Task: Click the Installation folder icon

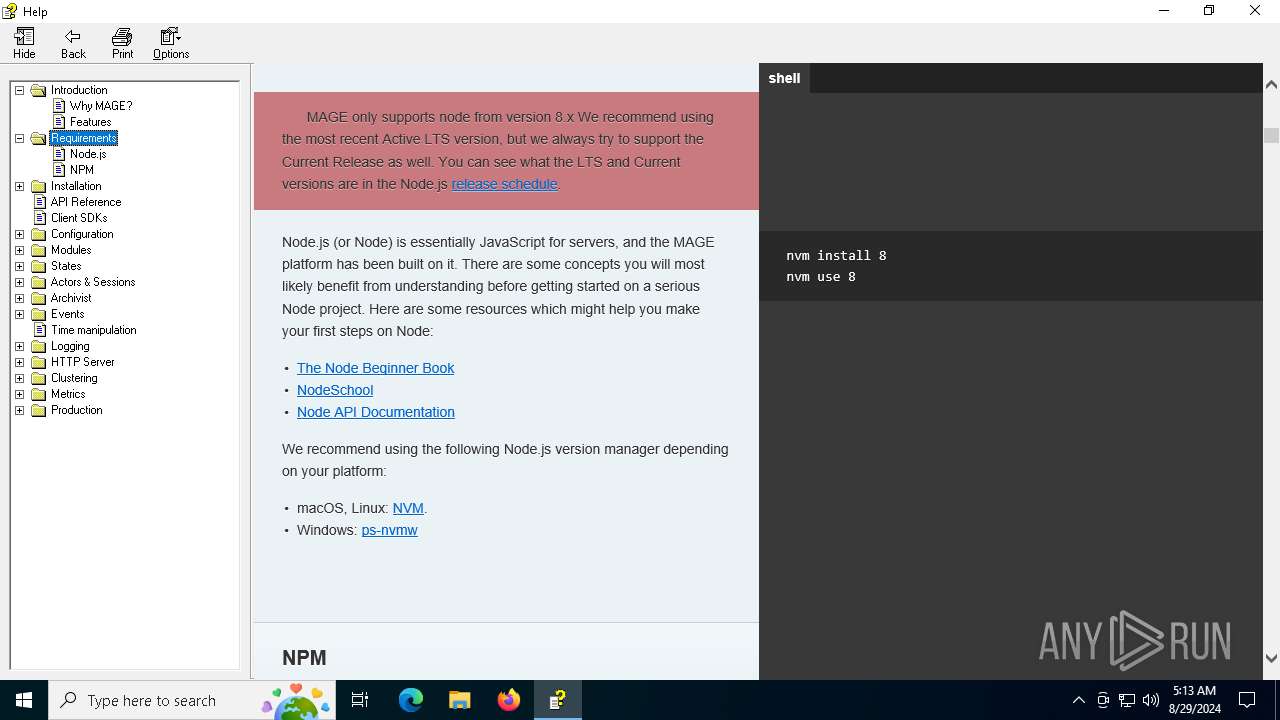Action: point(39,186)
